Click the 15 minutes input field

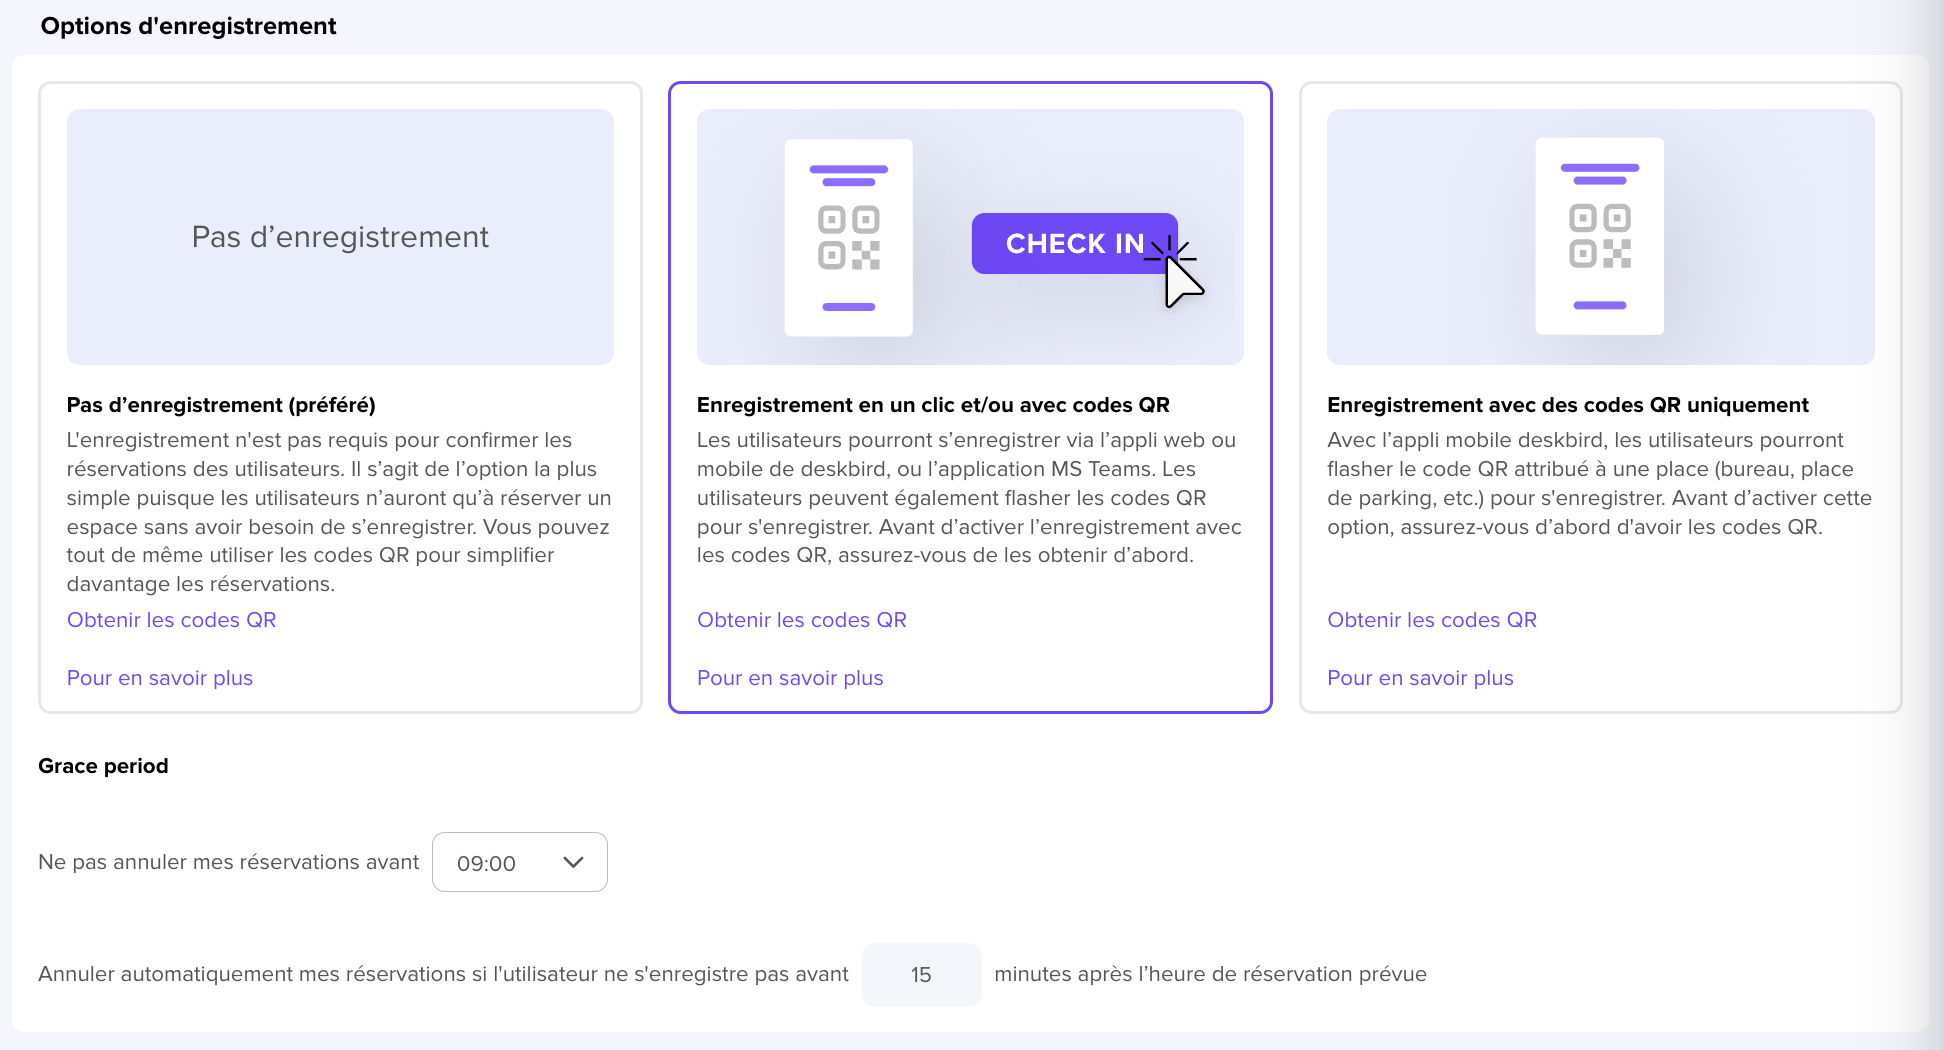(921, 974)
